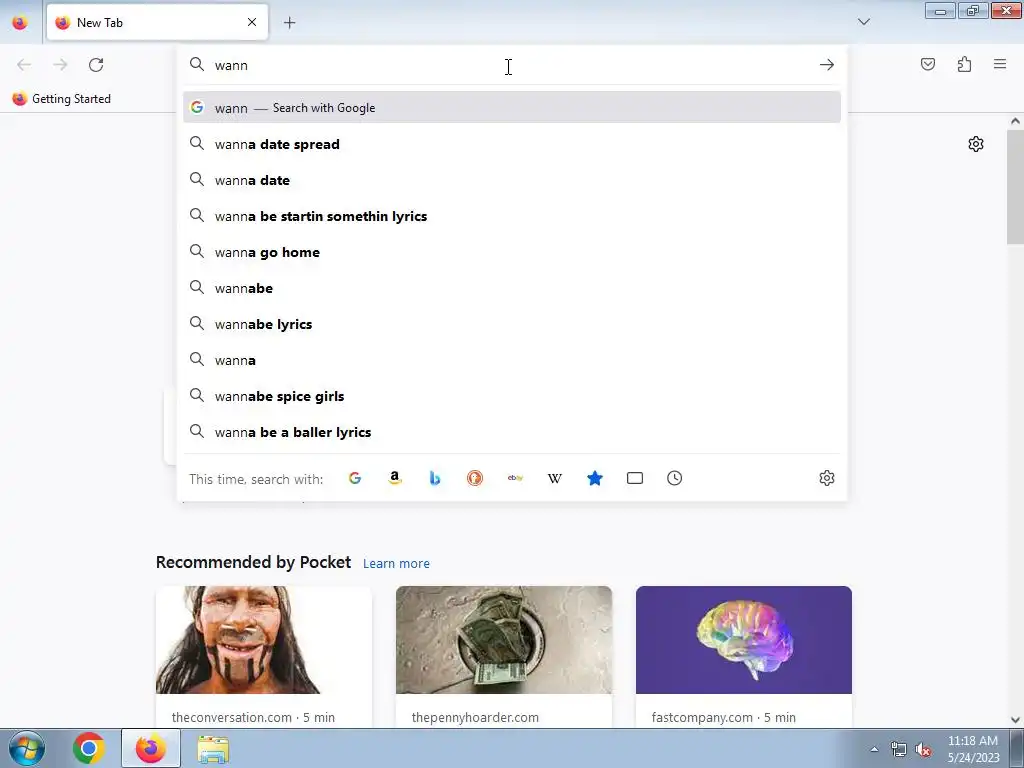This screenshot has height=768, width=1024.
Task: Pick 'wanna be startin somethin lyrics' suggestion
Action: (x=512, y=216)
